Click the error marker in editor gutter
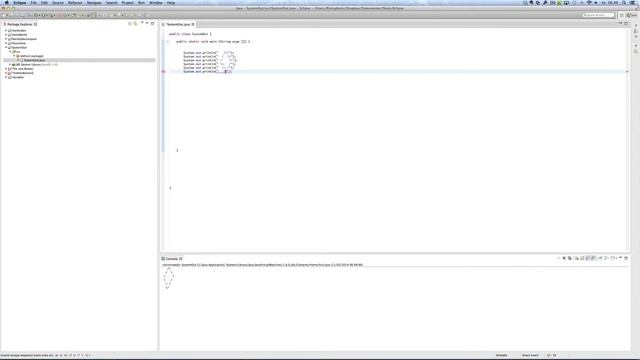 click(x=164, y=71)
